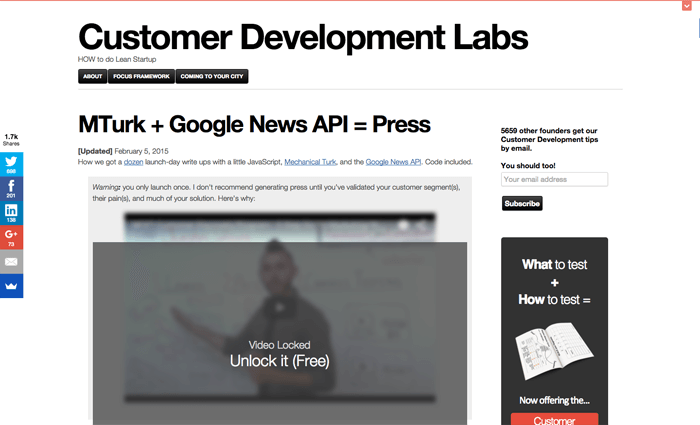Follow the Google News API link
The height and width of the screenshot is (425, 700).
(x=393, y=162)
